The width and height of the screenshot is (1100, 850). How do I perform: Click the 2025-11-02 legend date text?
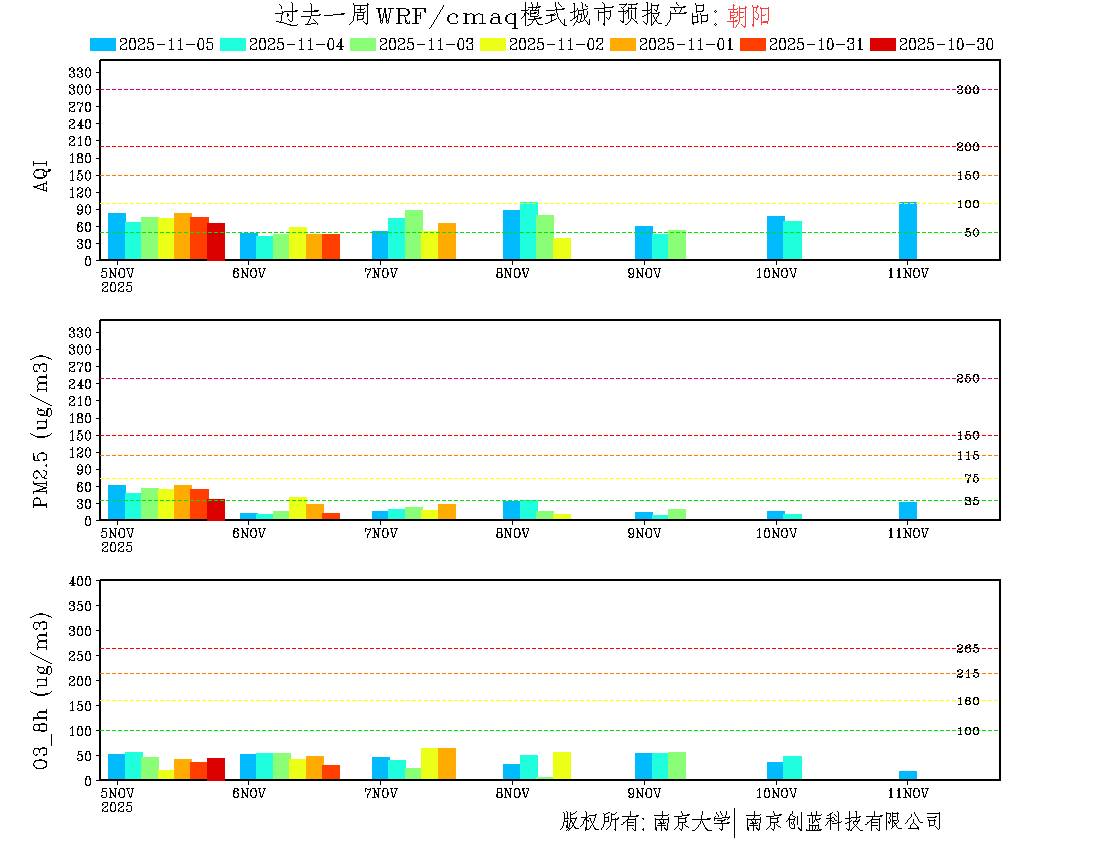click(555, 44)
